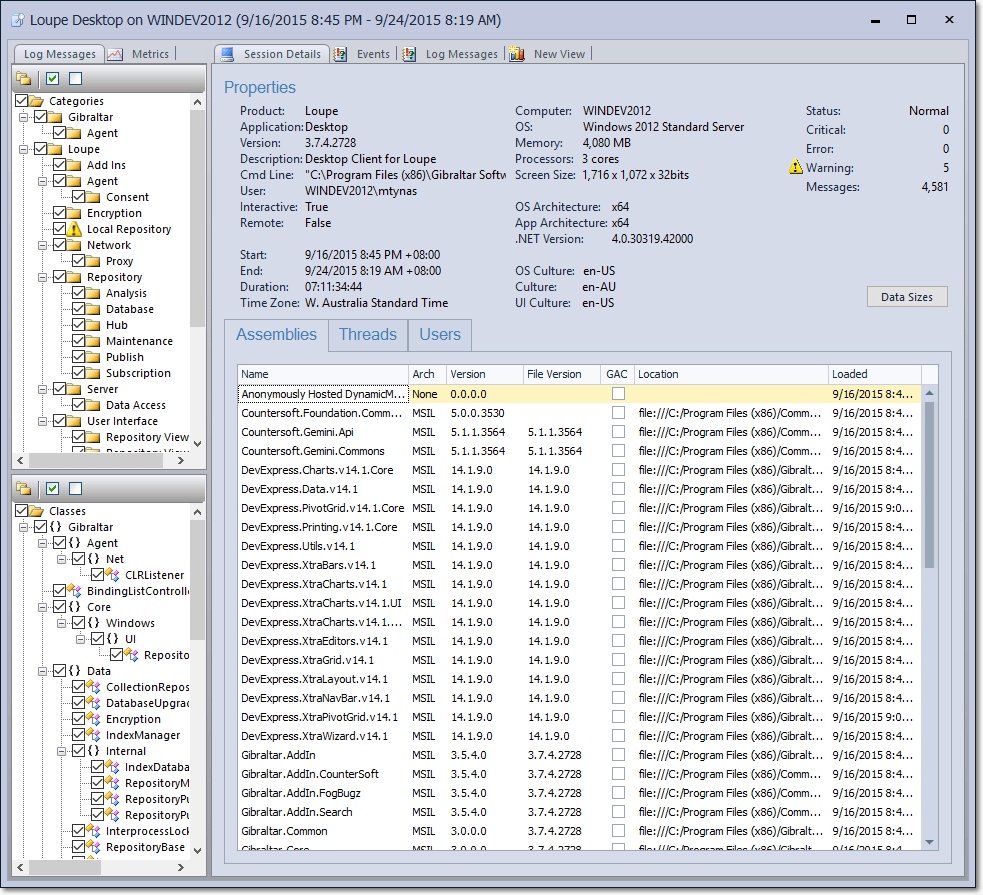
Task: Click the Warning status icon
Action: click(796, 167)
